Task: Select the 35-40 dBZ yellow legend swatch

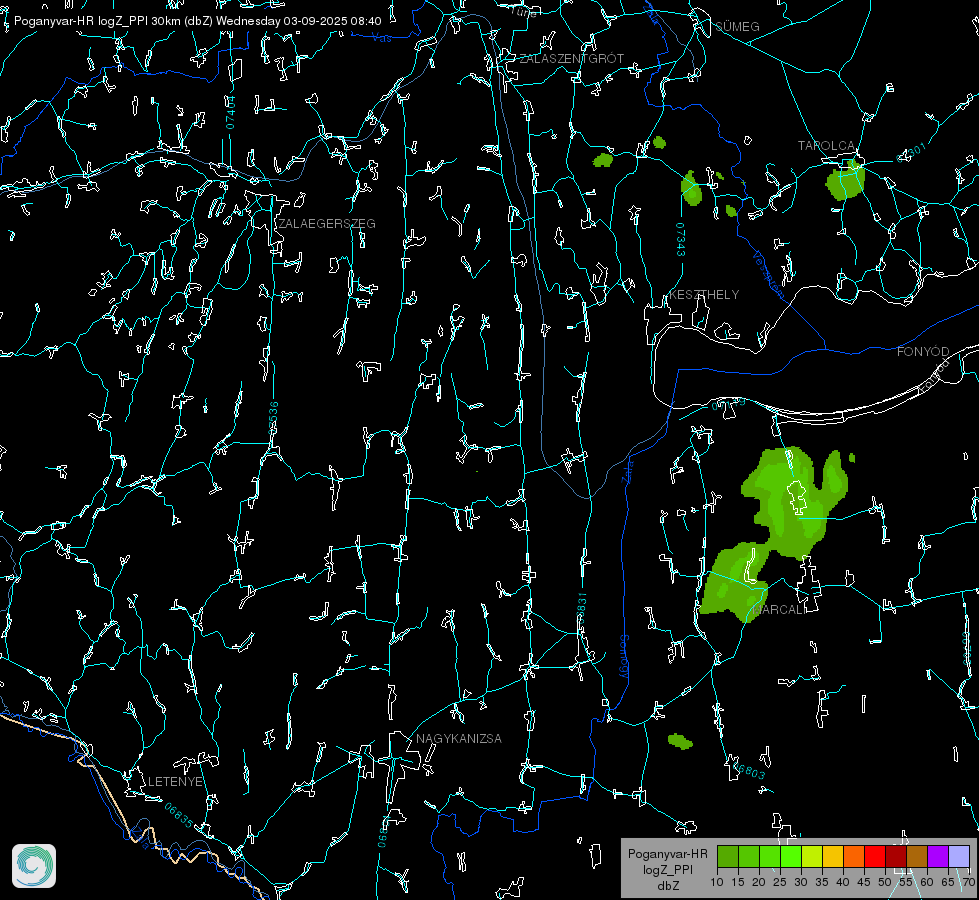Action: (833, 856)
